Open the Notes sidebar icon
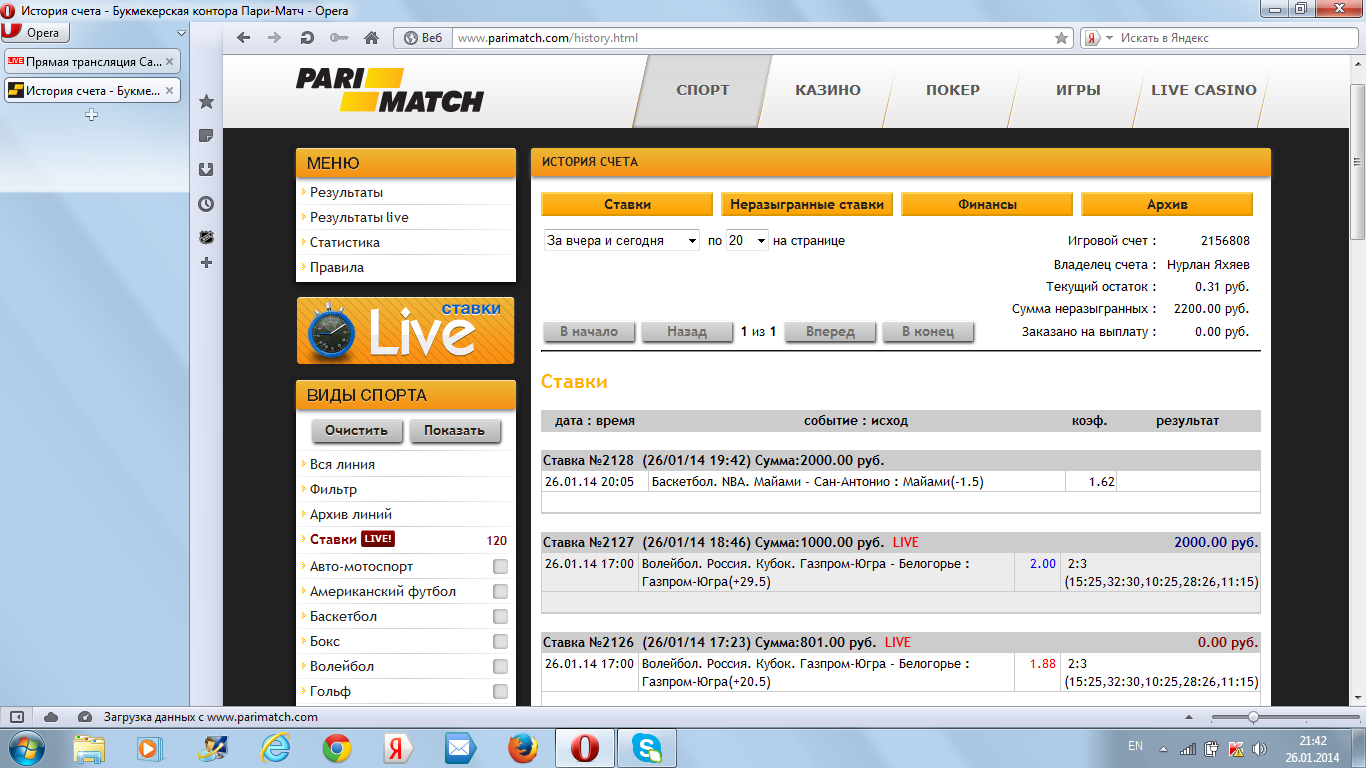This screenshot has width=1366, height=768. pos(206,136)
